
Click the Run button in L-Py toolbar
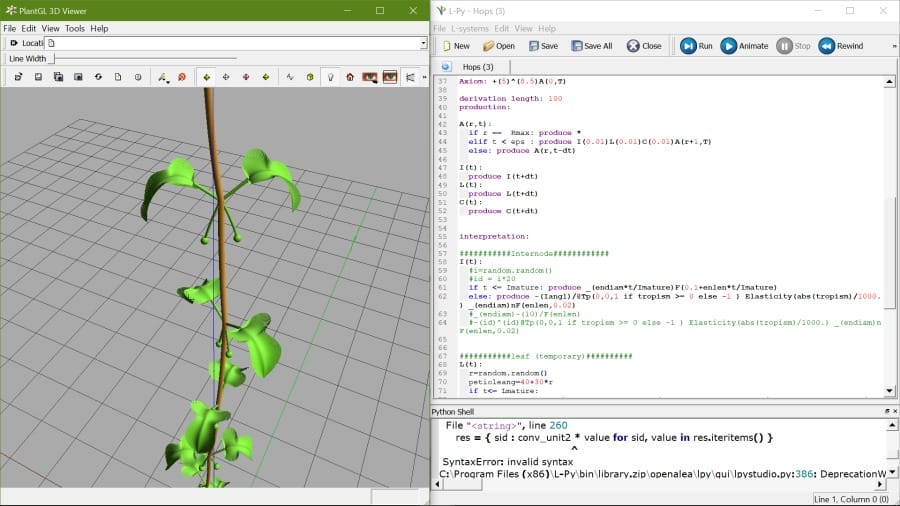point(696,46)
